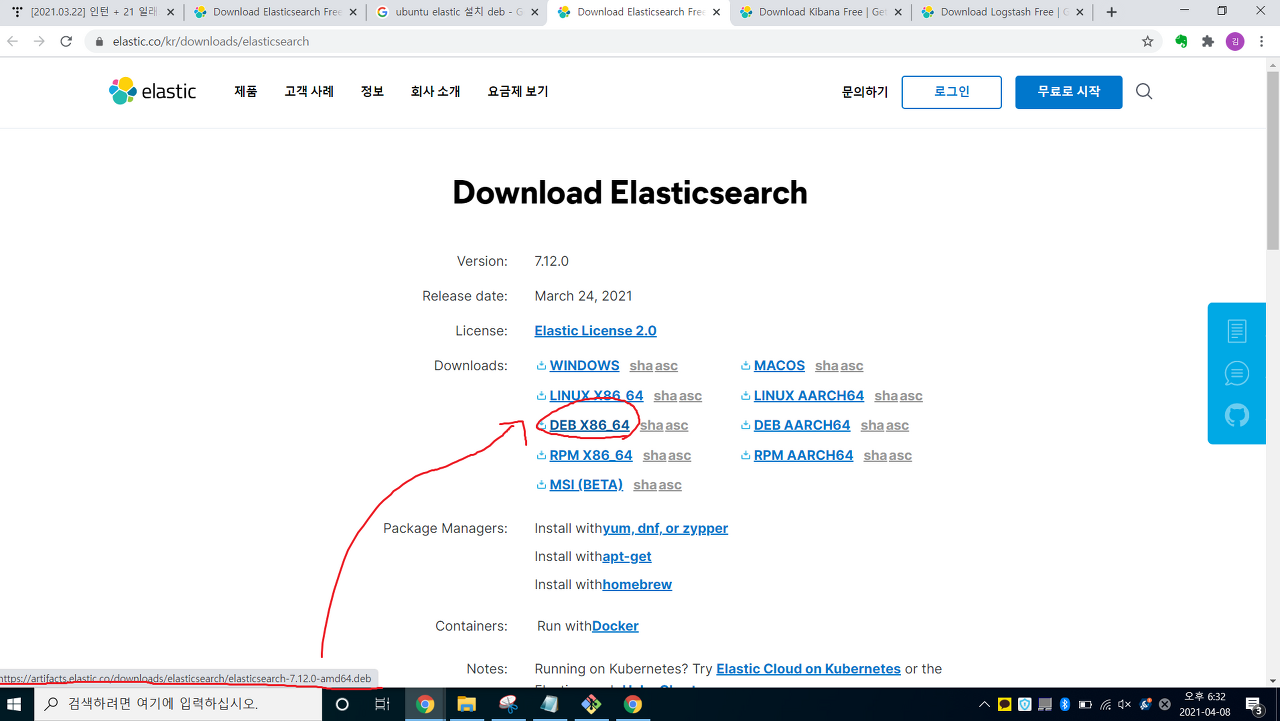The height and width of the screenshot is (721, 1280).
Task: Click the Evernote extension icon
Action: [x=1181, y=41]
